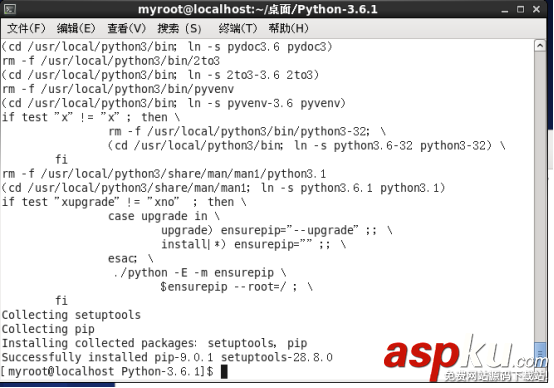The image size is (554, 388).
Task: Click the window title 'myroot@localhost'
Action: click(257, 9)
